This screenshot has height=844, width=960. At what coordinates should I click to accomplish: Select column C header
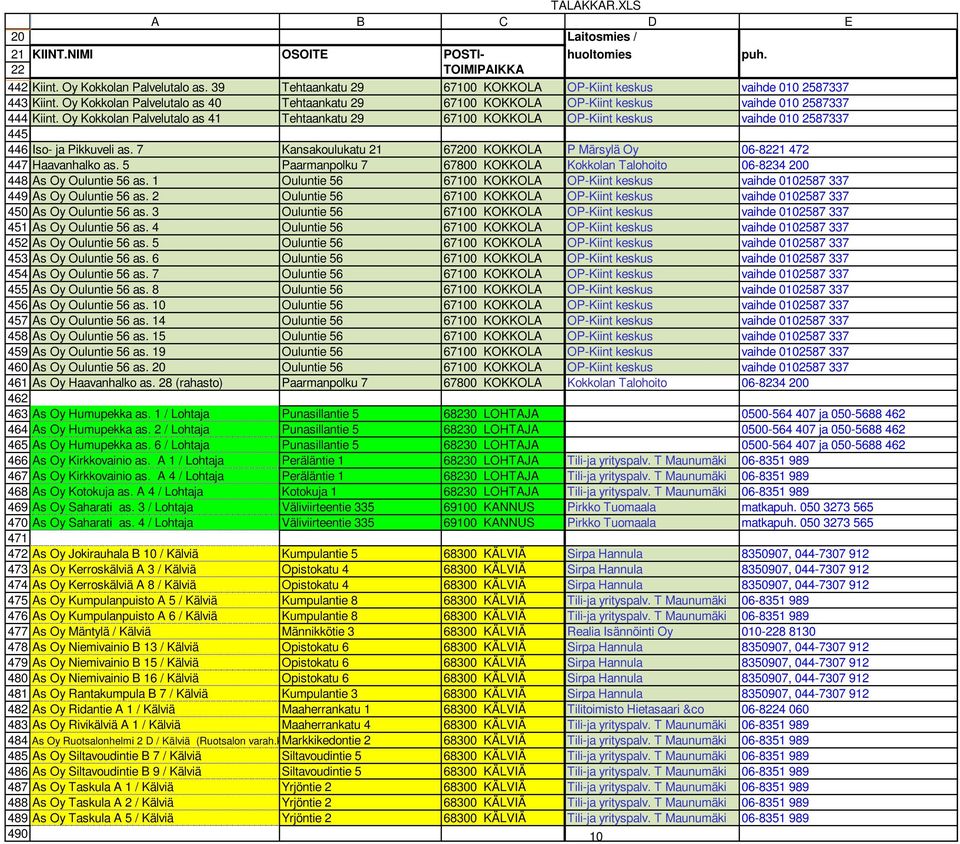[x=503, y=21]
